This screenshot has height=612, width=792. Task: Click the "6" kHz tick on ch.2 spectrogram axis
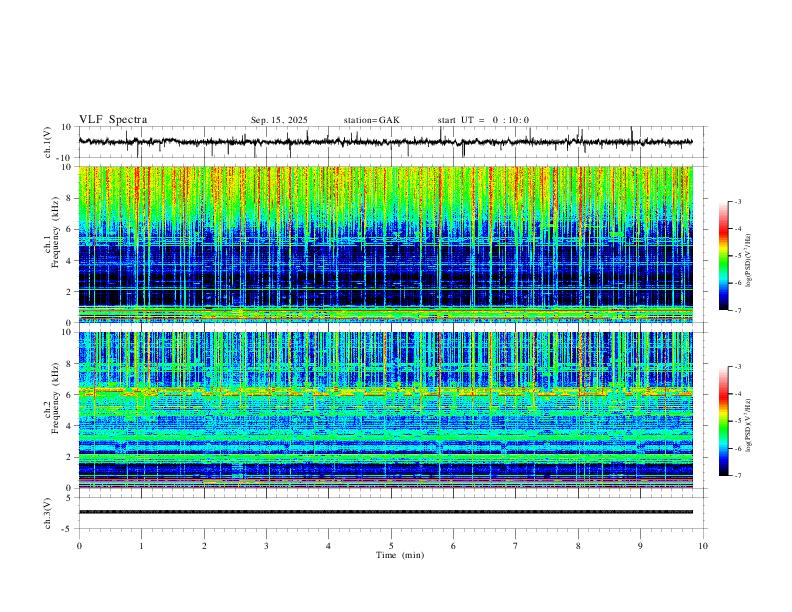pyautogui.click(x=68, y=395)
